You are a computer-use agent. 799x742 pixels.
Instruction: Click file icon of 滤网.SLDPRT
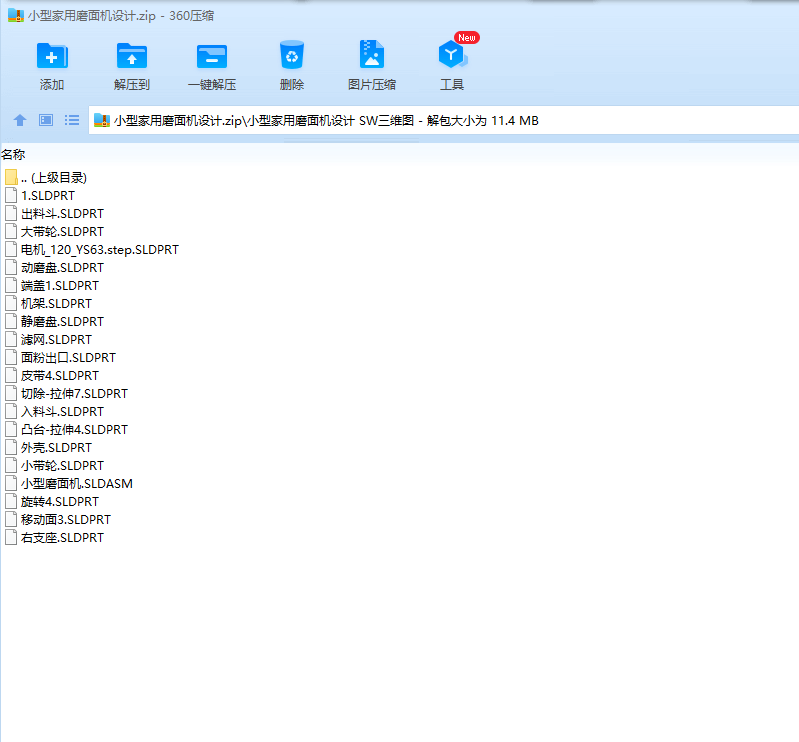click(x=11, y=339)
